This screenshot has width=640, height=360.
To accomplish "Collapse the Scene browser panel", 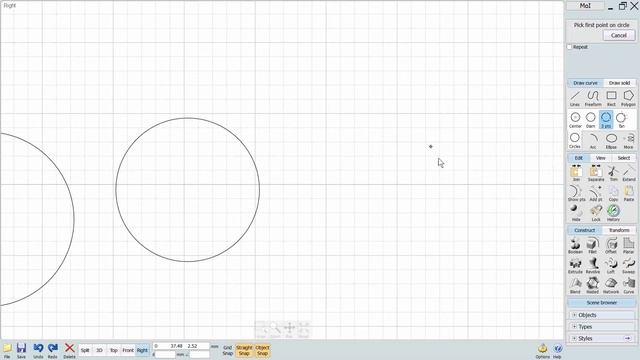I will 602,303.
